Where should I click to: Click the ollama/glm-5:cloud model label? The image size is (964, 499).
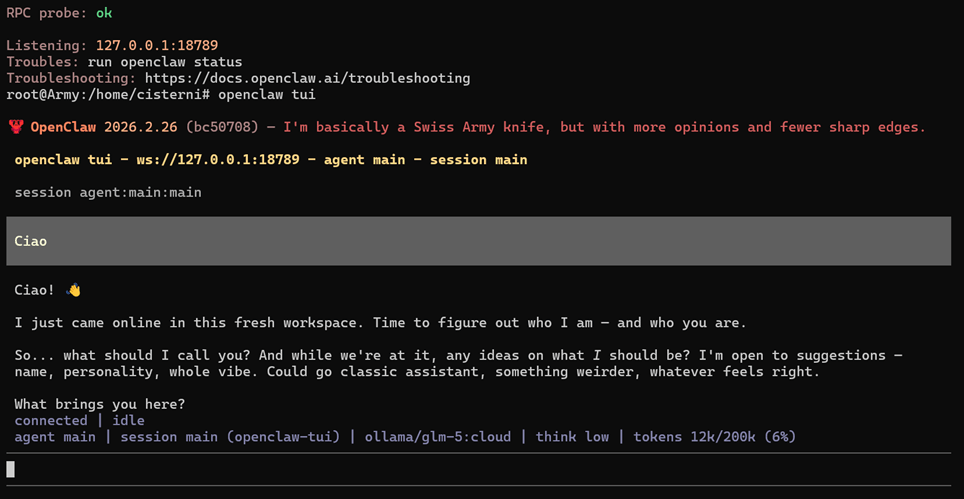[x=437, y=437]
